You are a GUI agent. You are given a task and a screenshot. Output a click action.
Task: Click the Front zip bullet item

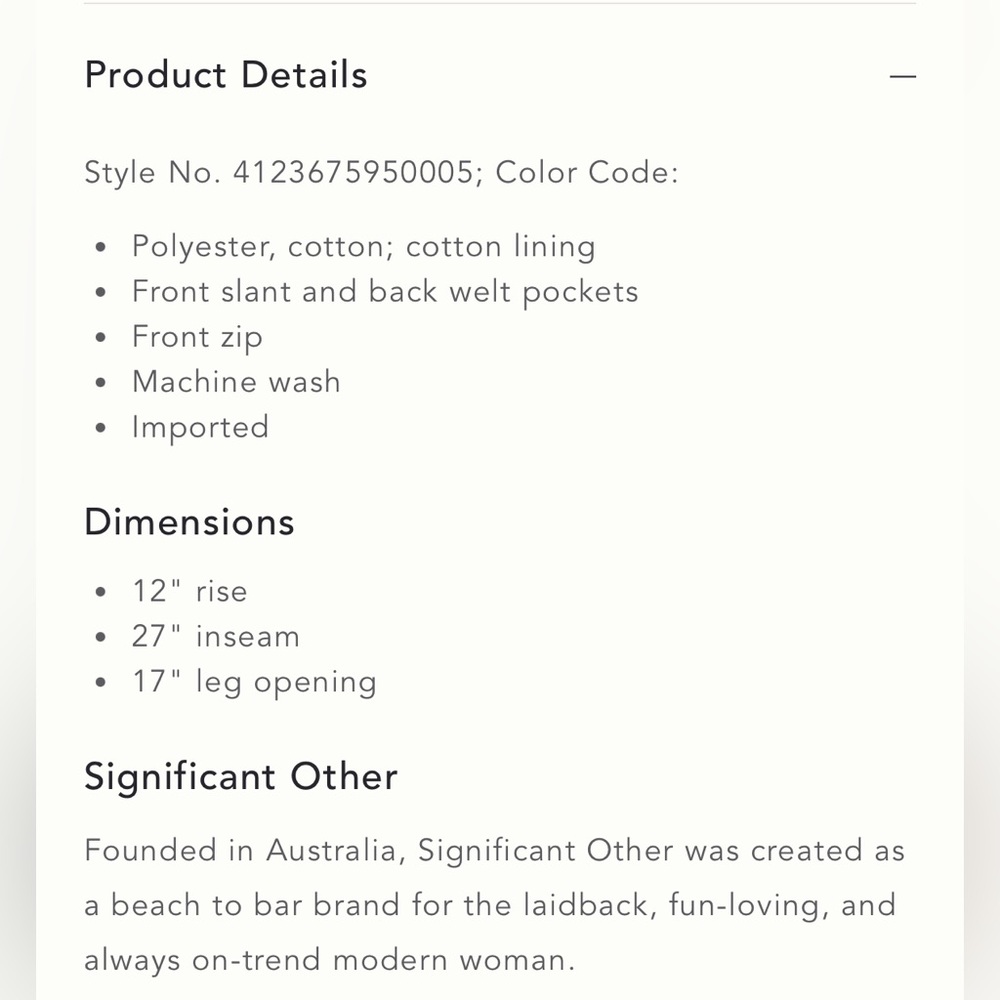click(197, 337)
